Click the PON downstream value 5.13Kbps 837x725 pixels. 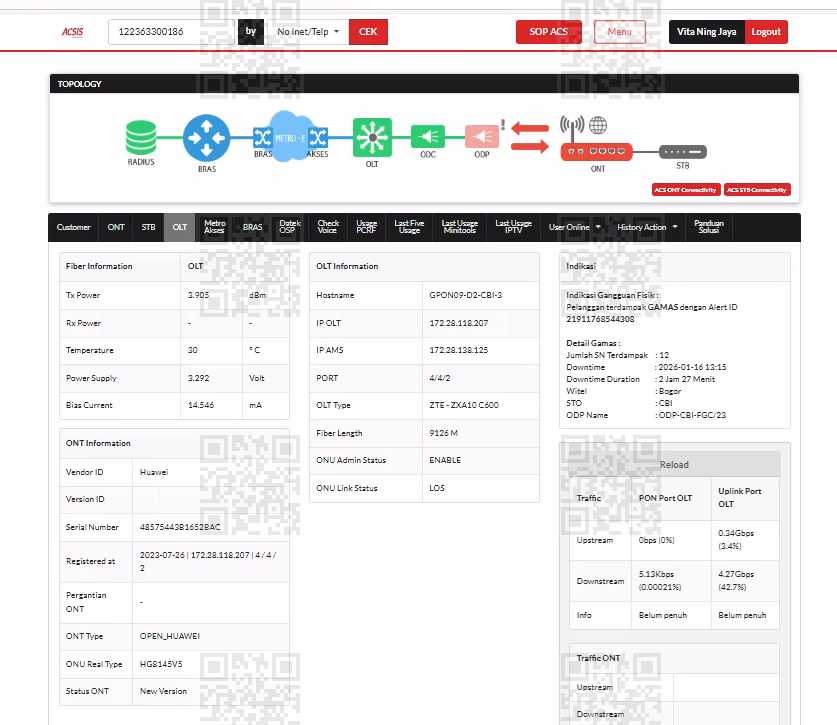pos(656,574)
